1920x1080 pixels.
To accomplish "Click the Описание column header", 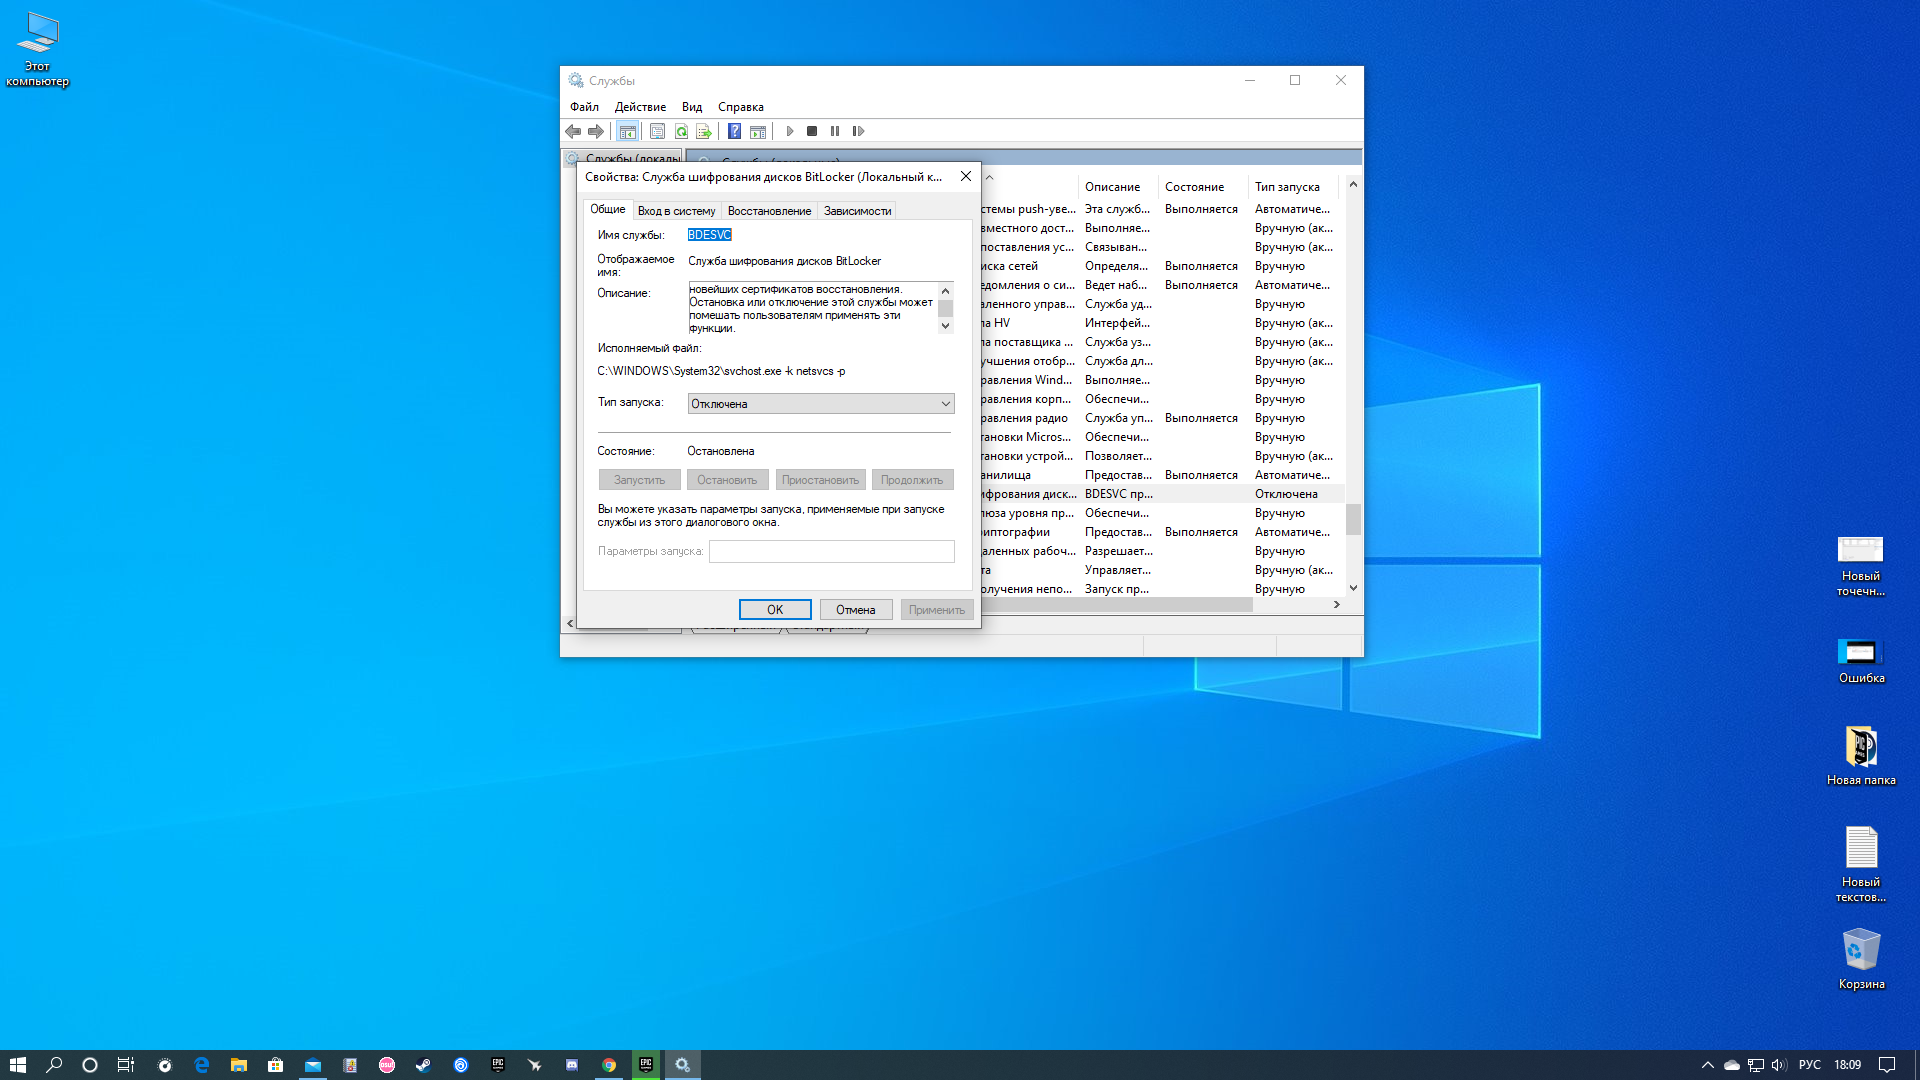I will 1117,187.
